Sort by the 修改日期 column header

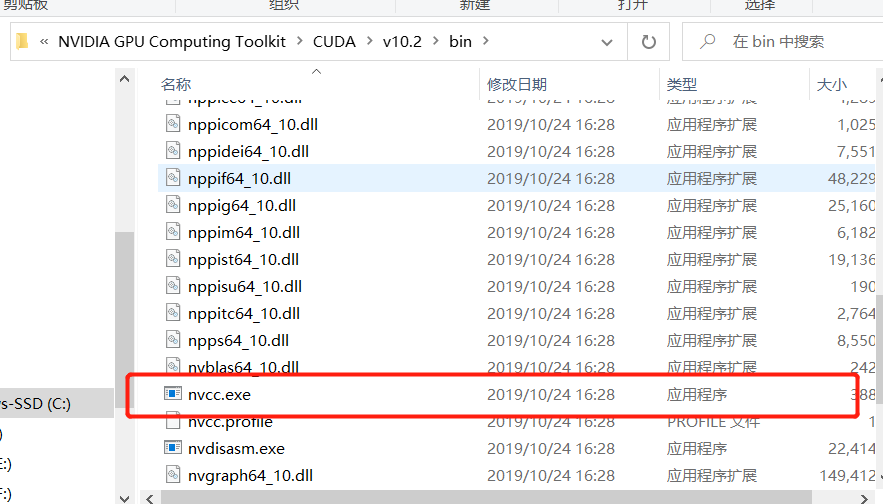tap(517, 84)
